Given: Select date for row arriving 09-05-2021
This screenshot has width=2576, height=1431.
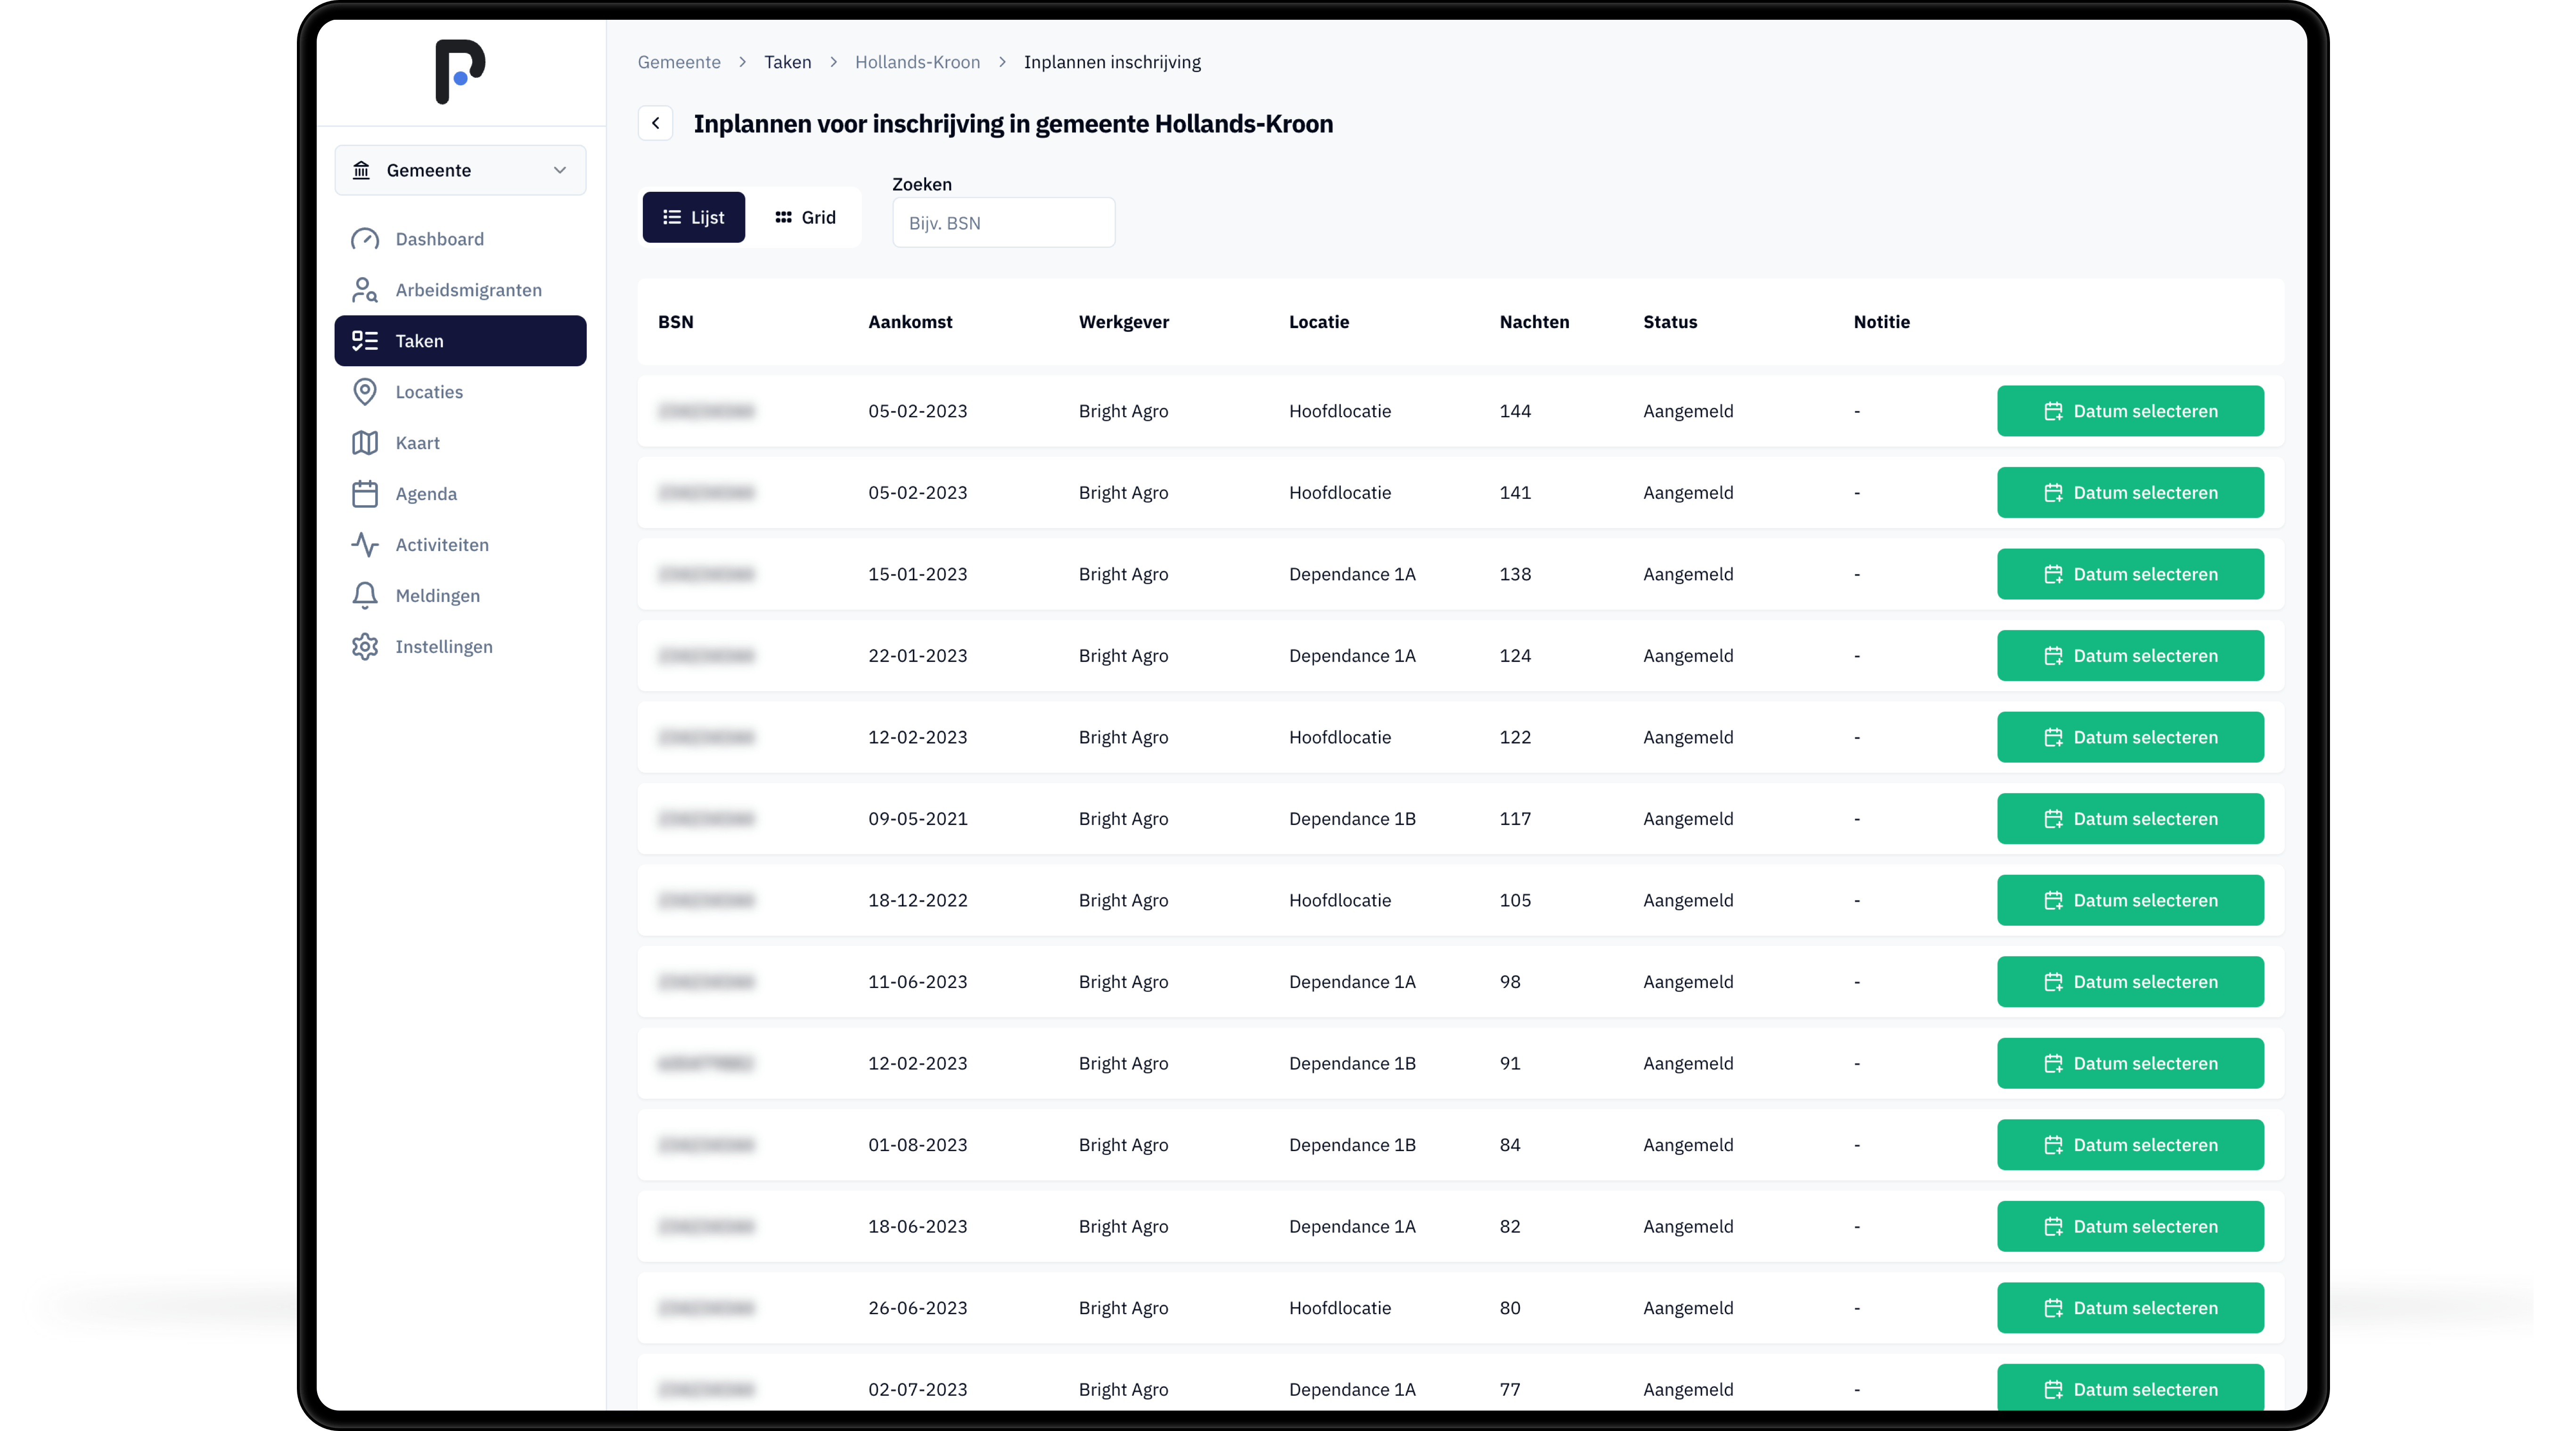Looking at the screenshot, I should 2130,819.
